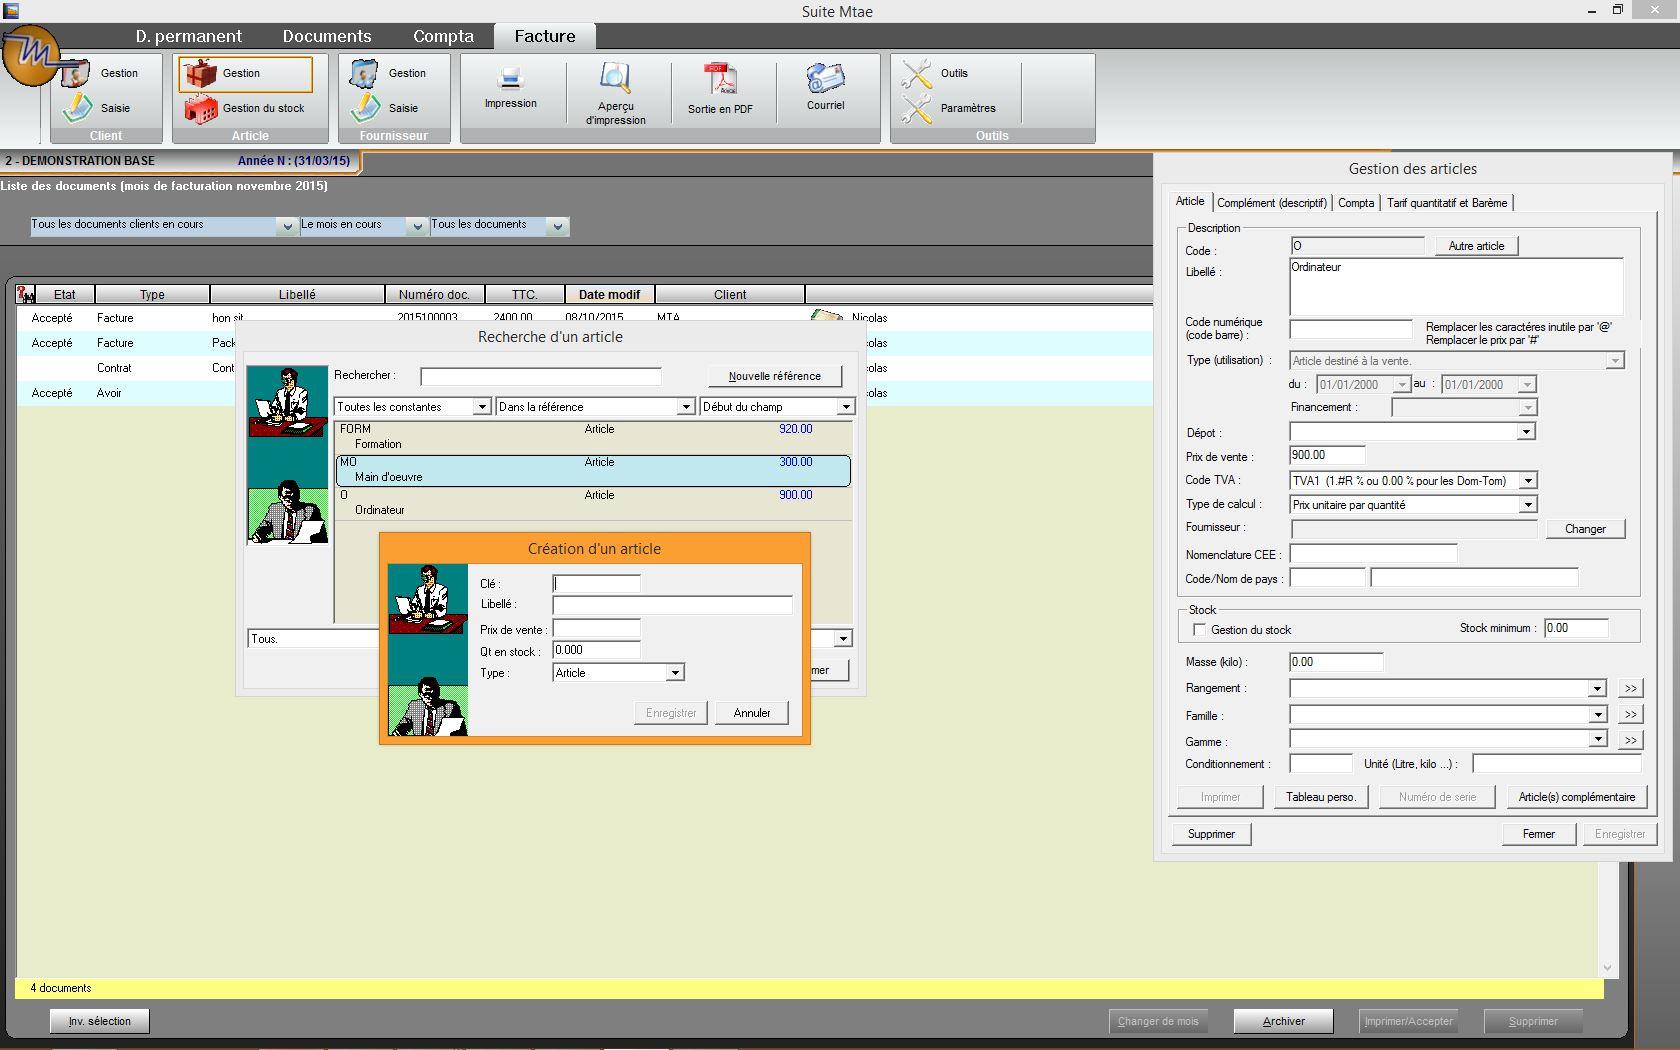Click the Paramètres icon

tap(916, 108)
